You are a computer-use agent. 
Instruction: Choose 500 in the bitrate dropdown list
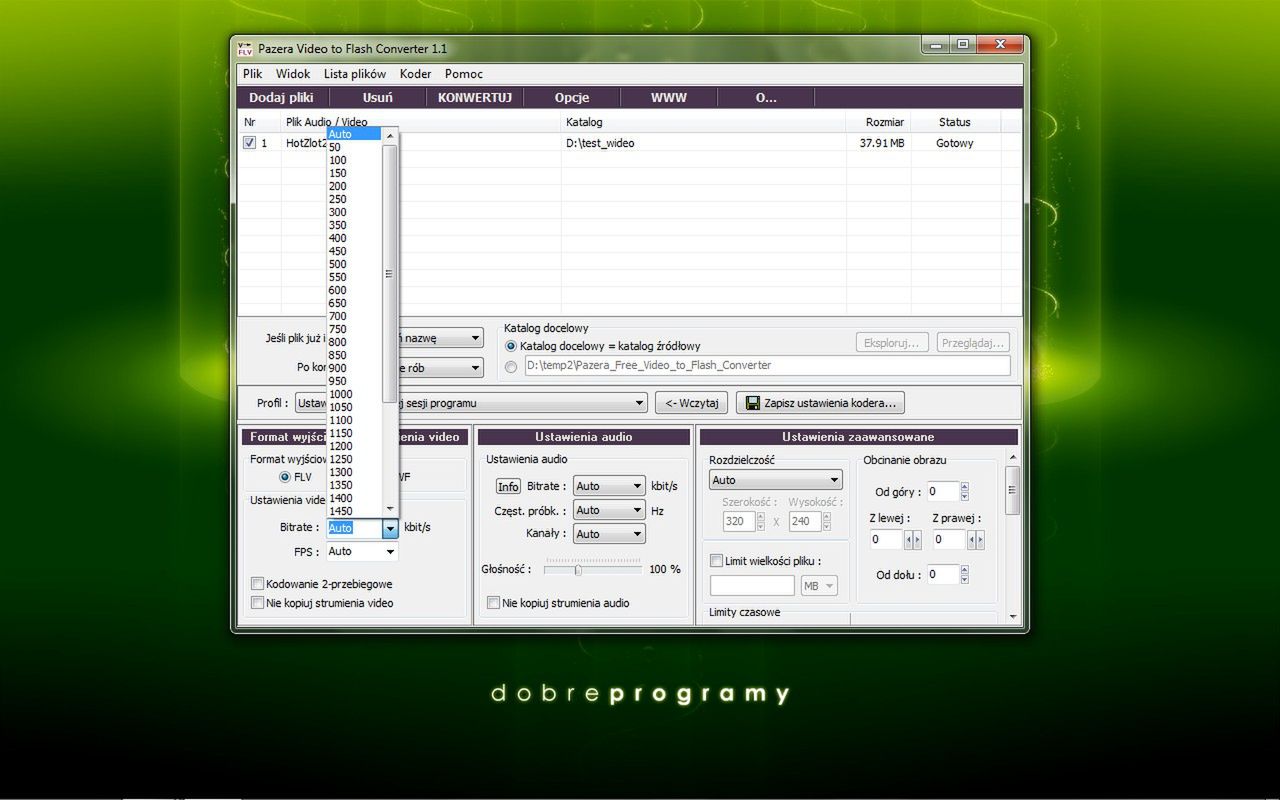354,264
